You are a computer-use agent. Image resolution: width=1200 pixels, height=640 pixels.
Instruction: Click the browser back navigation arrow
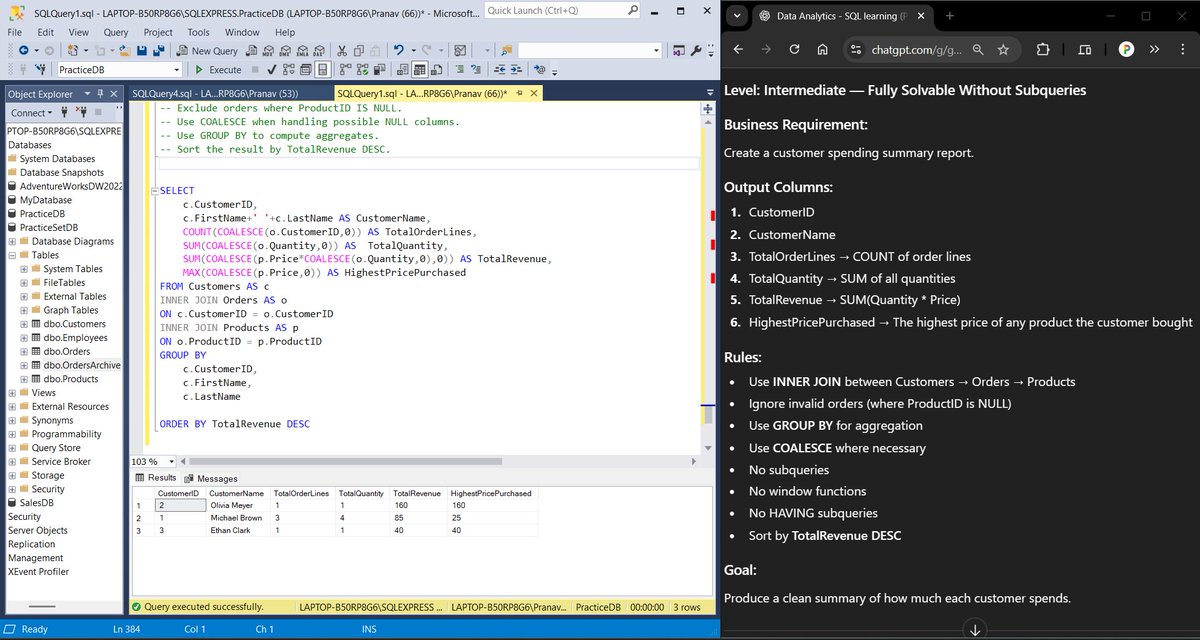pos(736,47)
